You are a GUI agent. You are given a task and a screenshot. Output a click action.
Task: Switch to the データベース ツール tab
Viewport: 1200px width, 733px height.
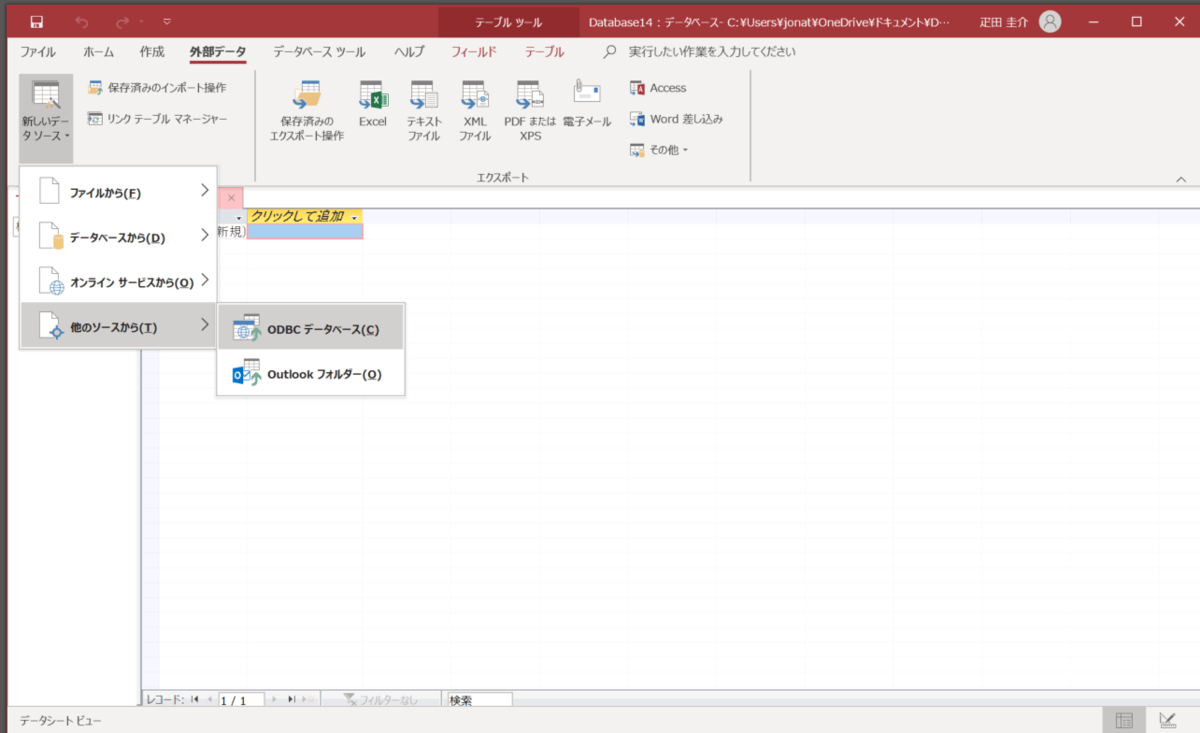pos(319,52)
